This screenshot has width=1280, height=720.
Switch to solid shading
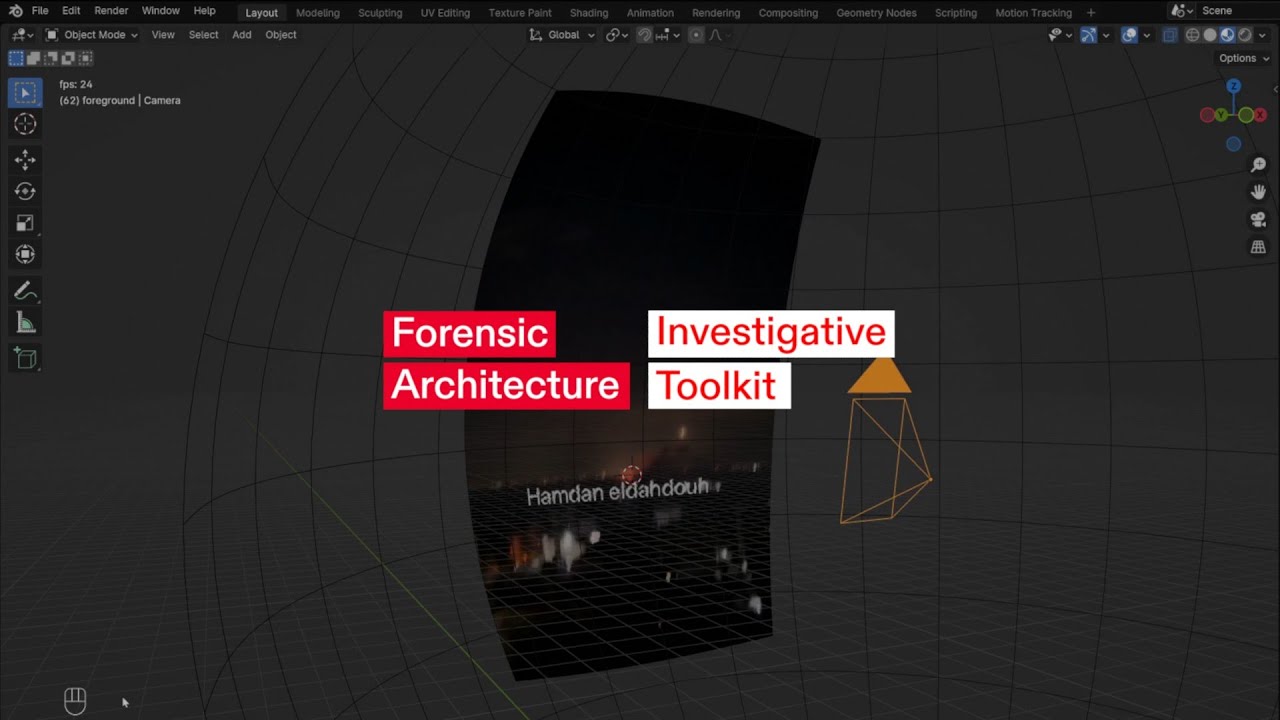click(1210, 35)
